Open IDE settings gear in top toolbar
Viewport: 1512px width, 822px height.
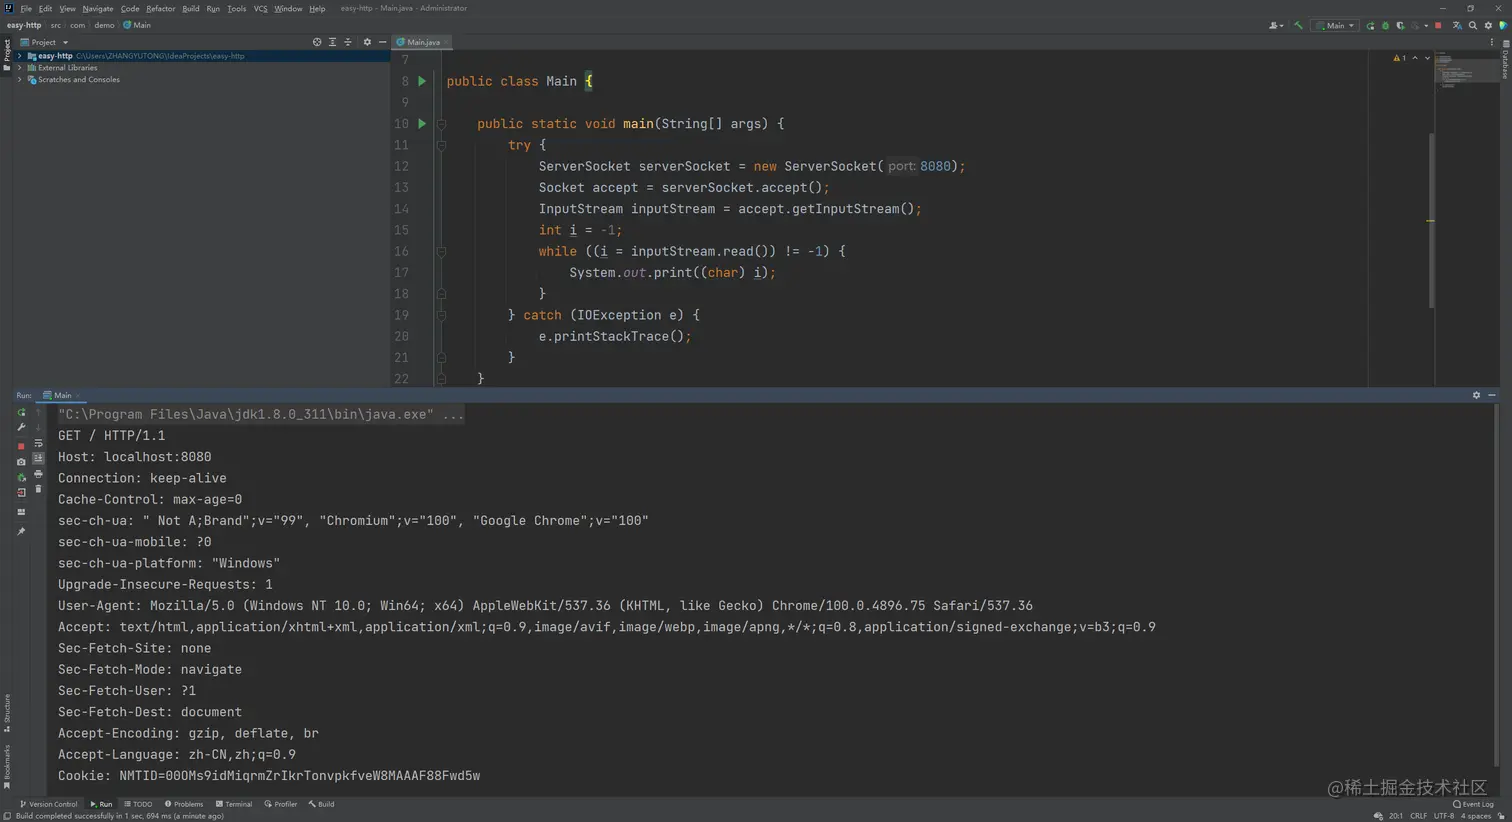(1488, 26)
